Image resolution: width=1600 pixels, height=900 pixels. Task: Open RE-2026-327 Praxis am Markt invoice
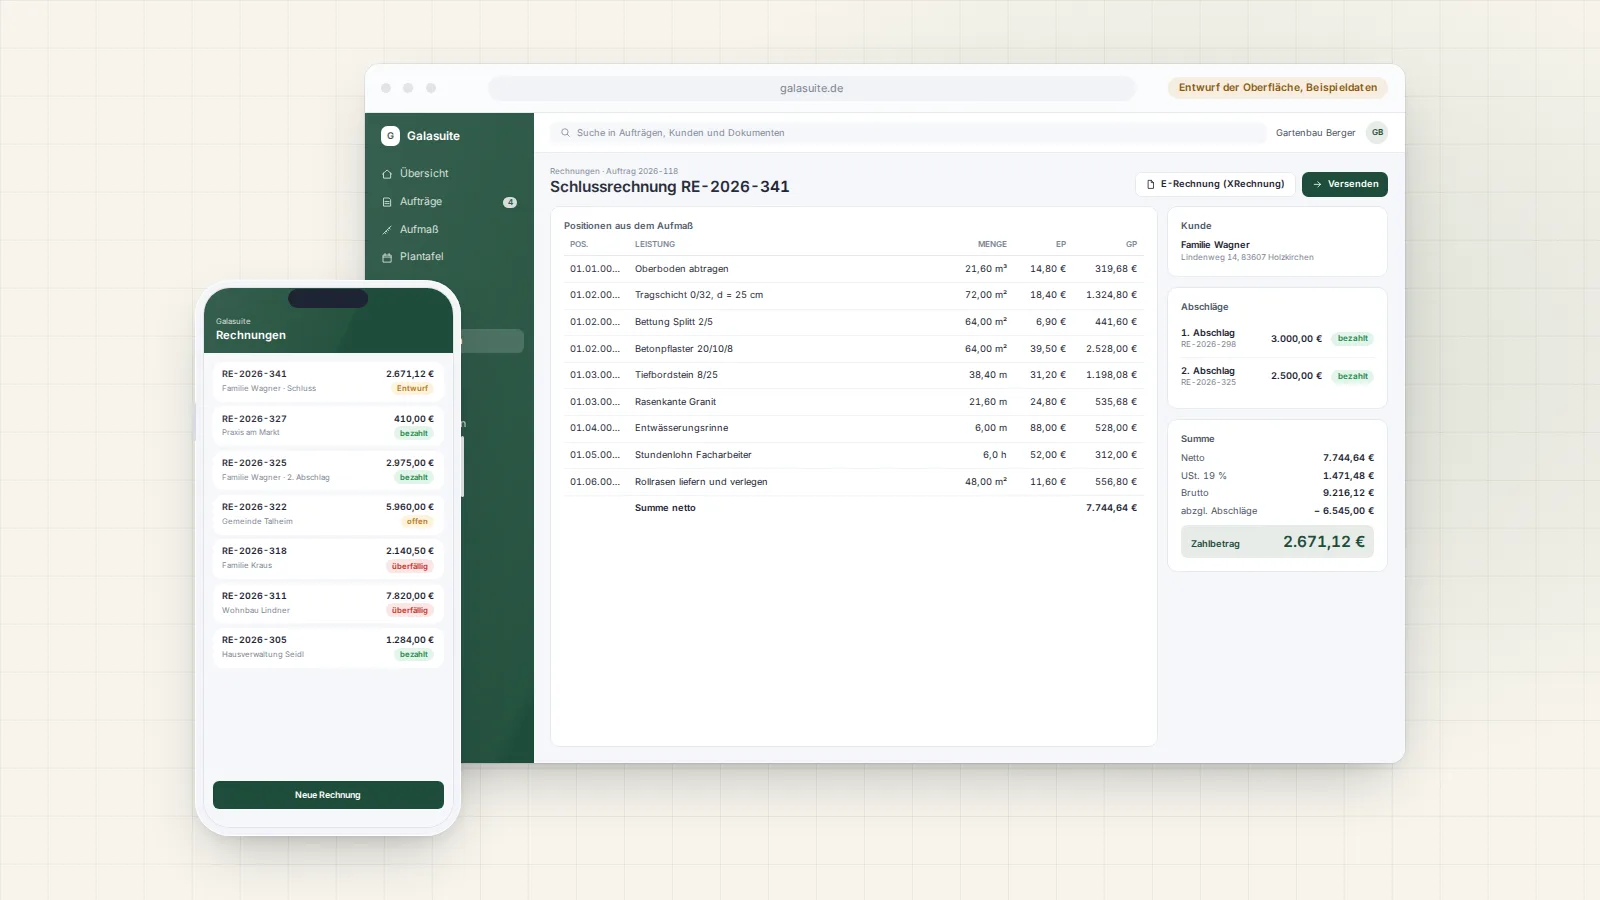coord(328,425)
